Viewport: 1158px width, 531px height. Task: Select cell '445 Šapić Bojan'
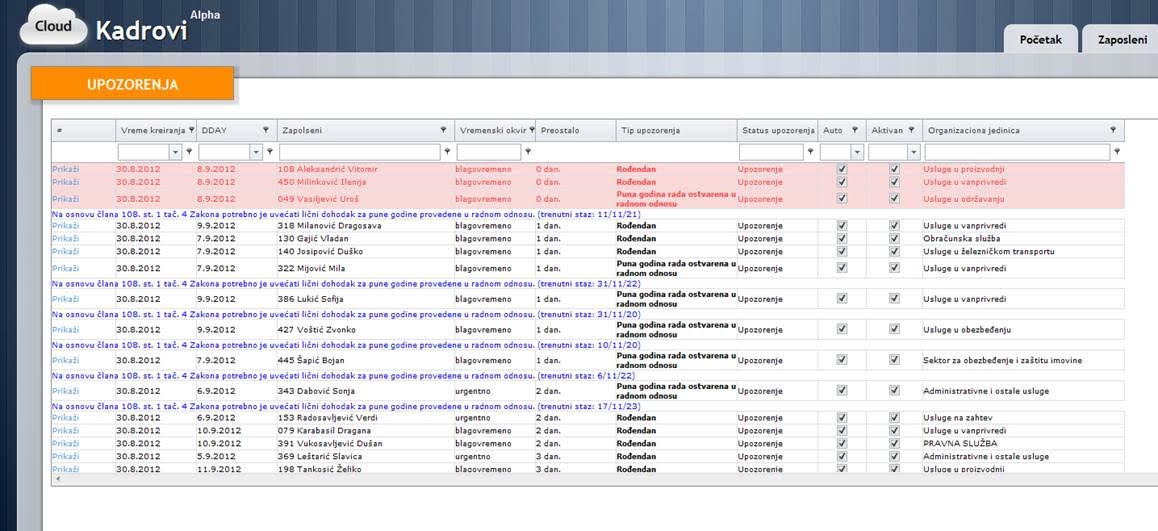[366, 360]
